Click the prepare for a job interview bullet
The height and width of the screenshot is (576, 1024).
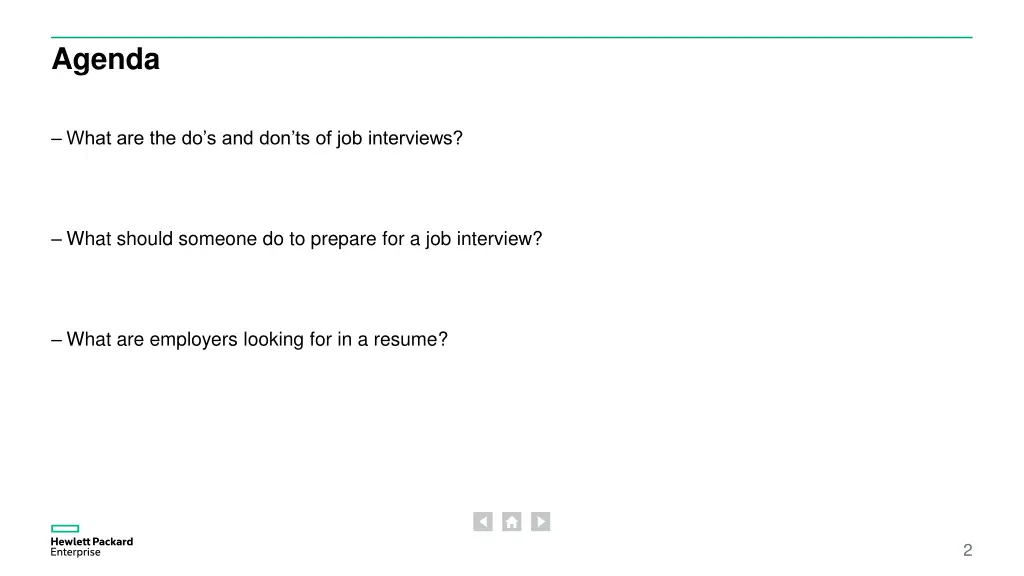296,239
